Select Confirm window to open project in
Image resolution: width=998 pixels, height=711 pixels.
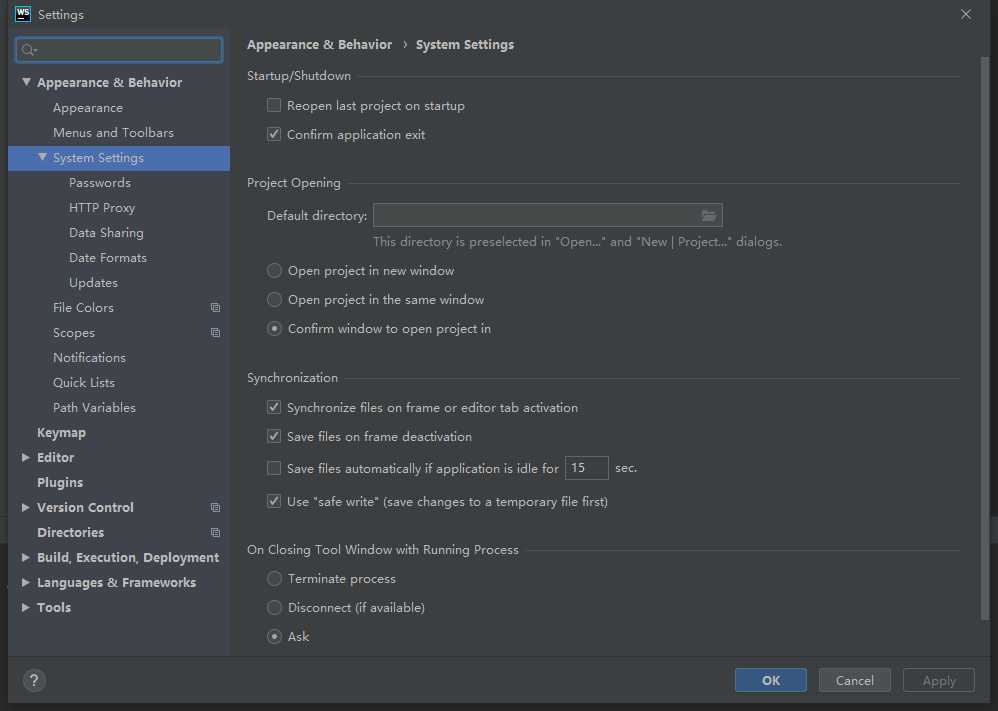point(274,329)
